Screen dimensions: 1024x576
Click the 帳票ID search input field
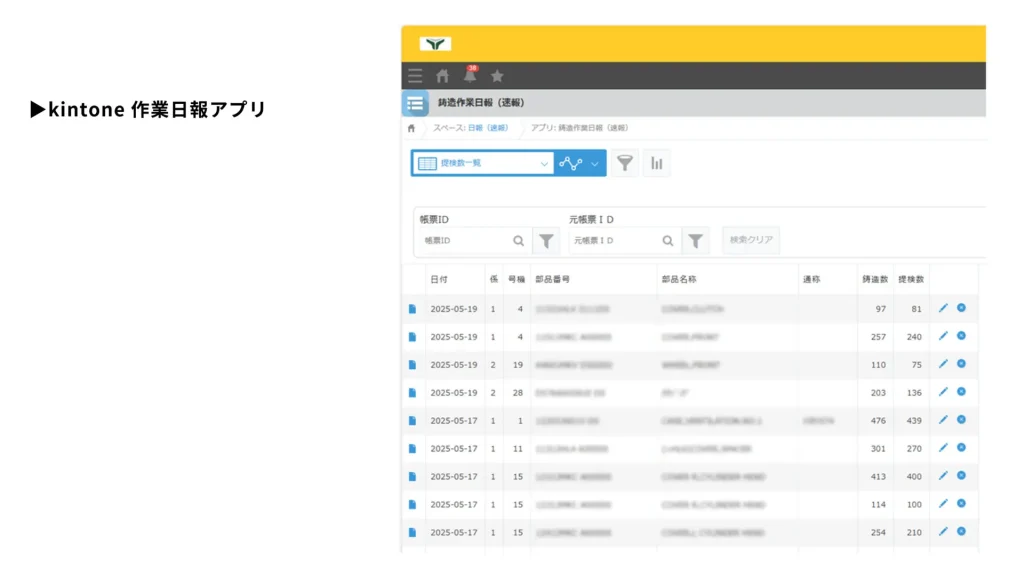[465, 240]
